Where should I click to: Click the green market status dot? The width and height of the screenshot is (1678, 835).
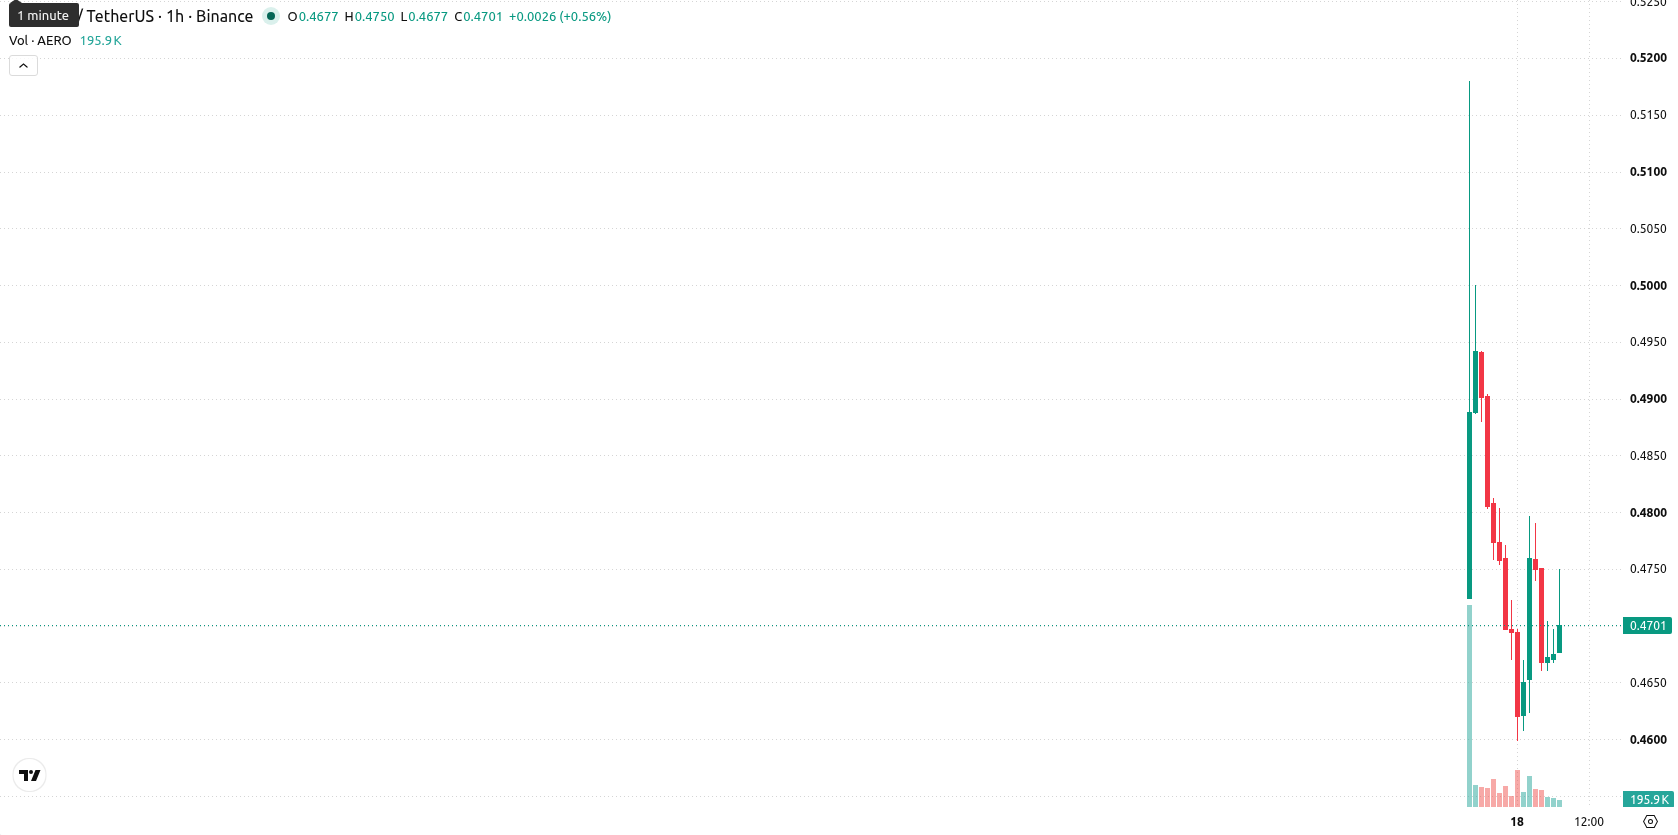click(x=271, y=16)
